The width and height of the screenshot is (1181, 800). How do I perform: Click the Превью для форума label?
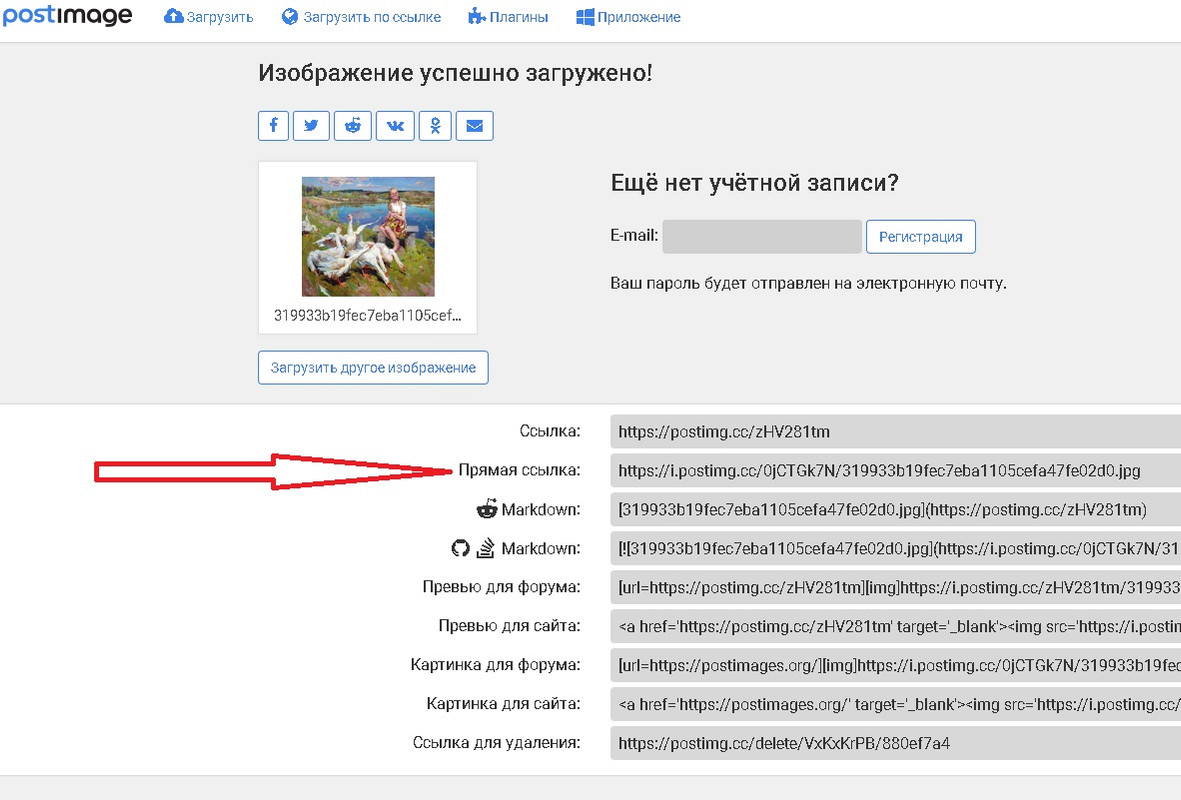pos(502,587)
